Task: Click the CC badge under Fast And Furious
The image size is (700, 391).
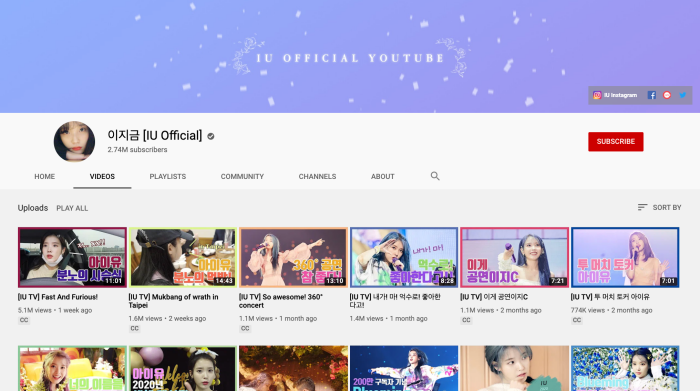Action: tap(24, 320)
